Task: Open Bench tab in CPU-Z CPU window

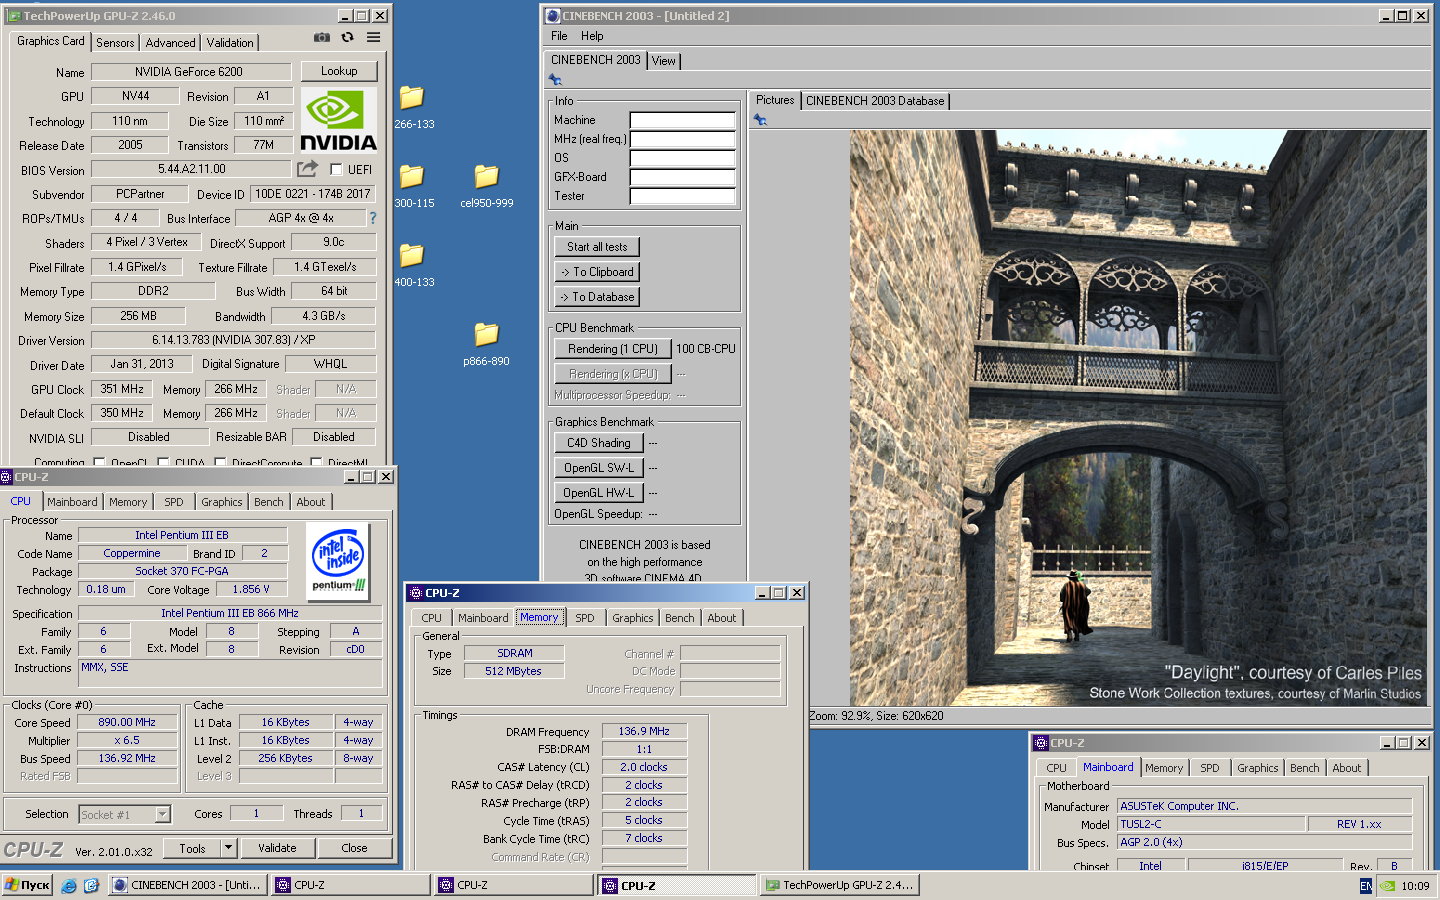Action: [x=268, y=502]
